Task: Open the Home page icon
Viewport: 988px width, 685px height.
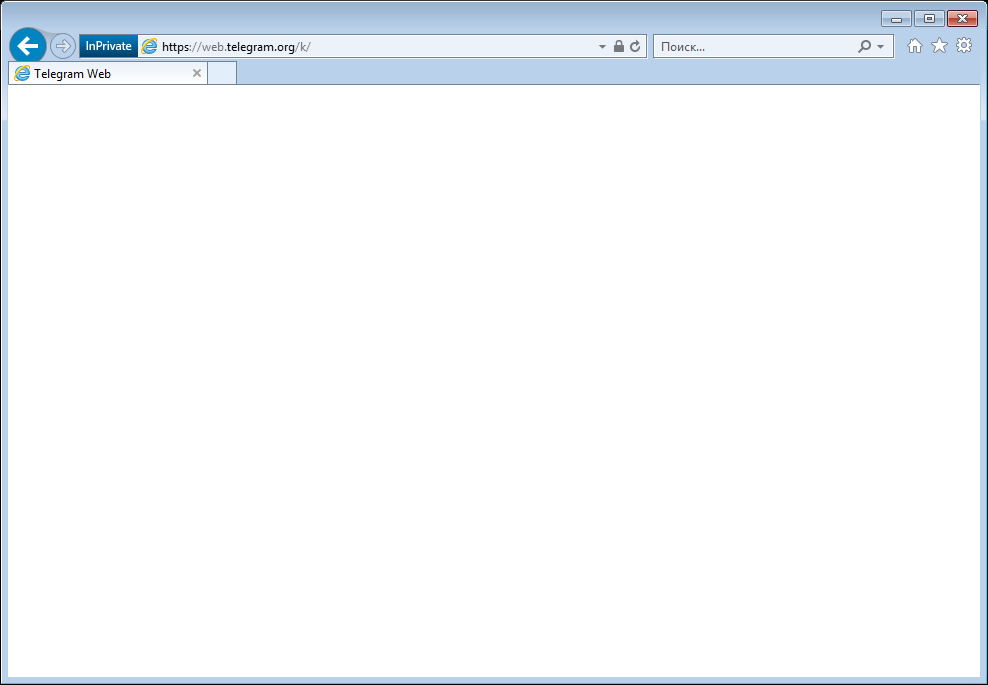Action: (x=915, y=45)
